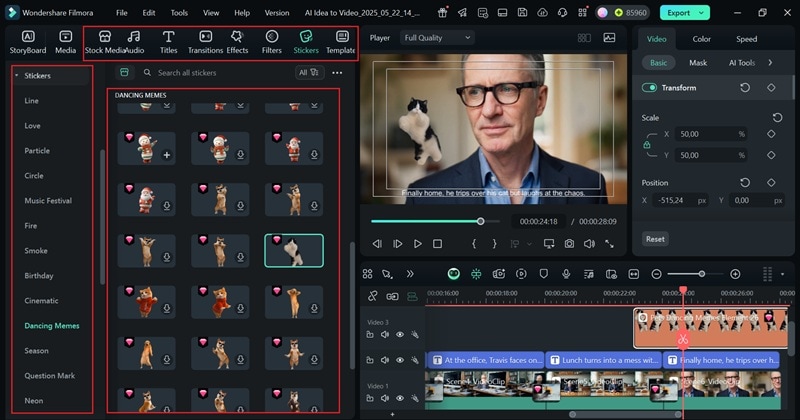Stop playback with the square button
The height and width of the screenshot is (420, 800).
click(x=437, y=244)
